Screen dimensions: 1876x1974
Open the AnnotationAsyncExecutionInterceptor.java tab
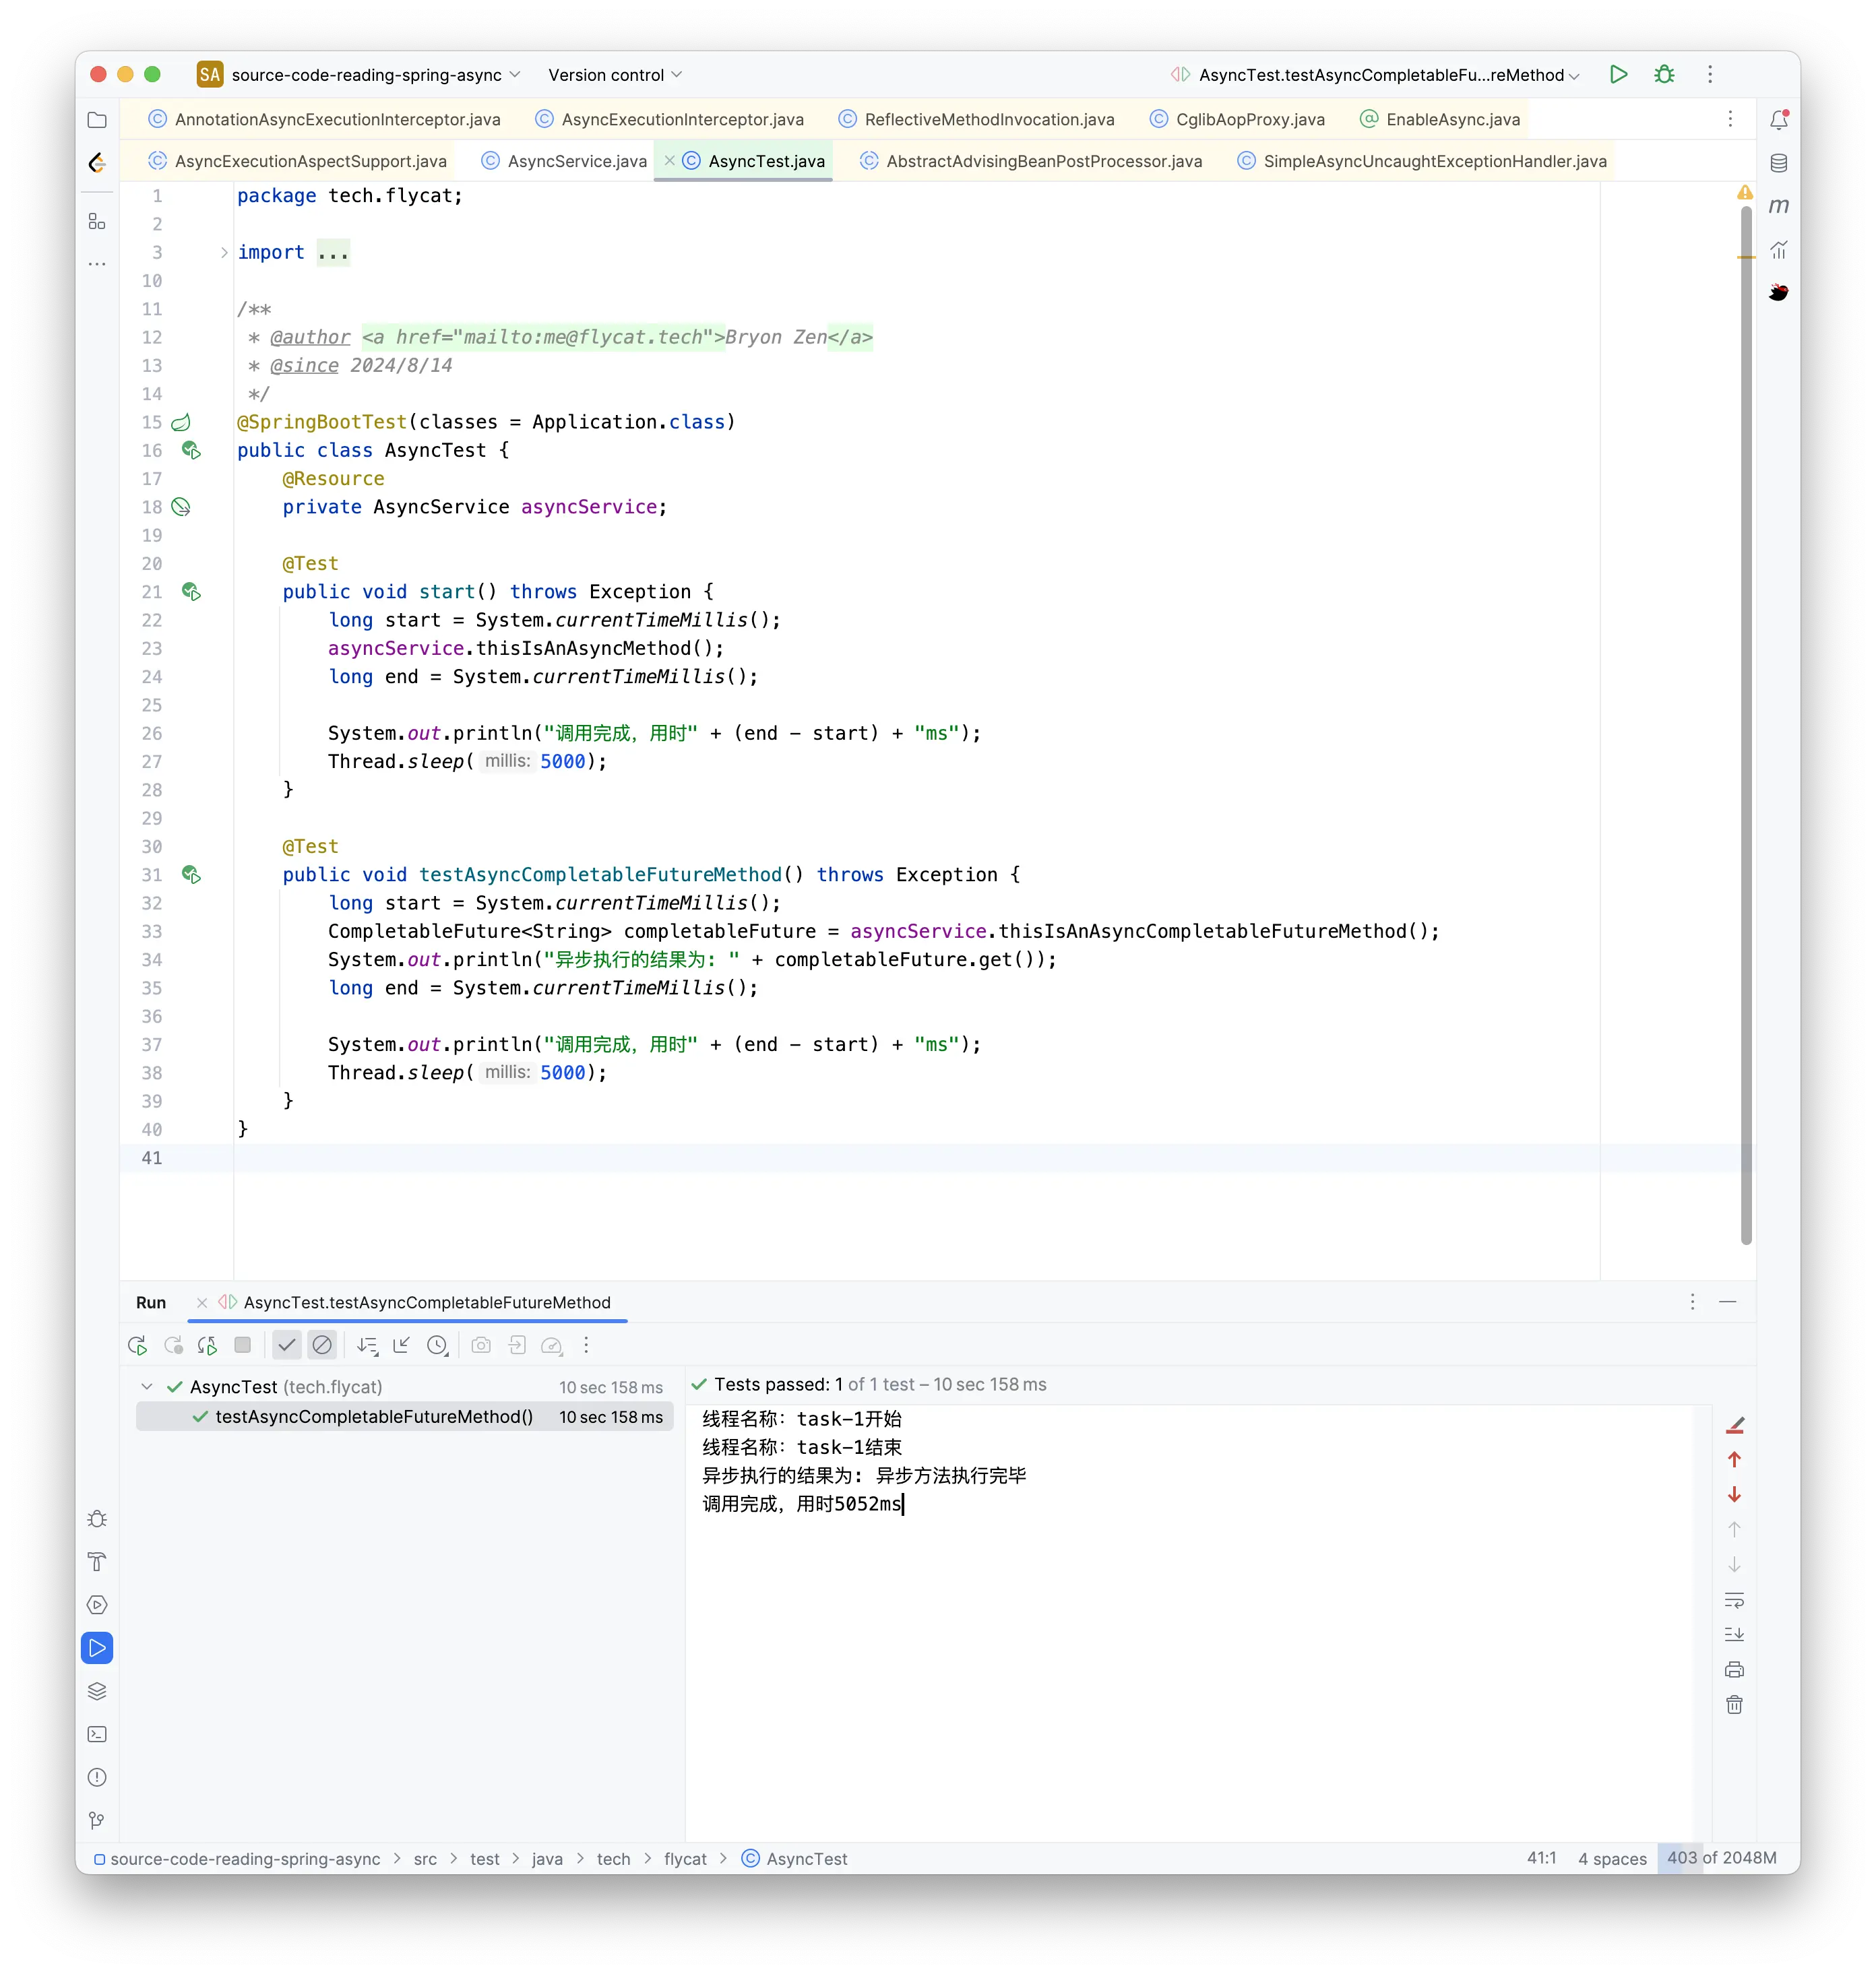[x=325, y=119]
